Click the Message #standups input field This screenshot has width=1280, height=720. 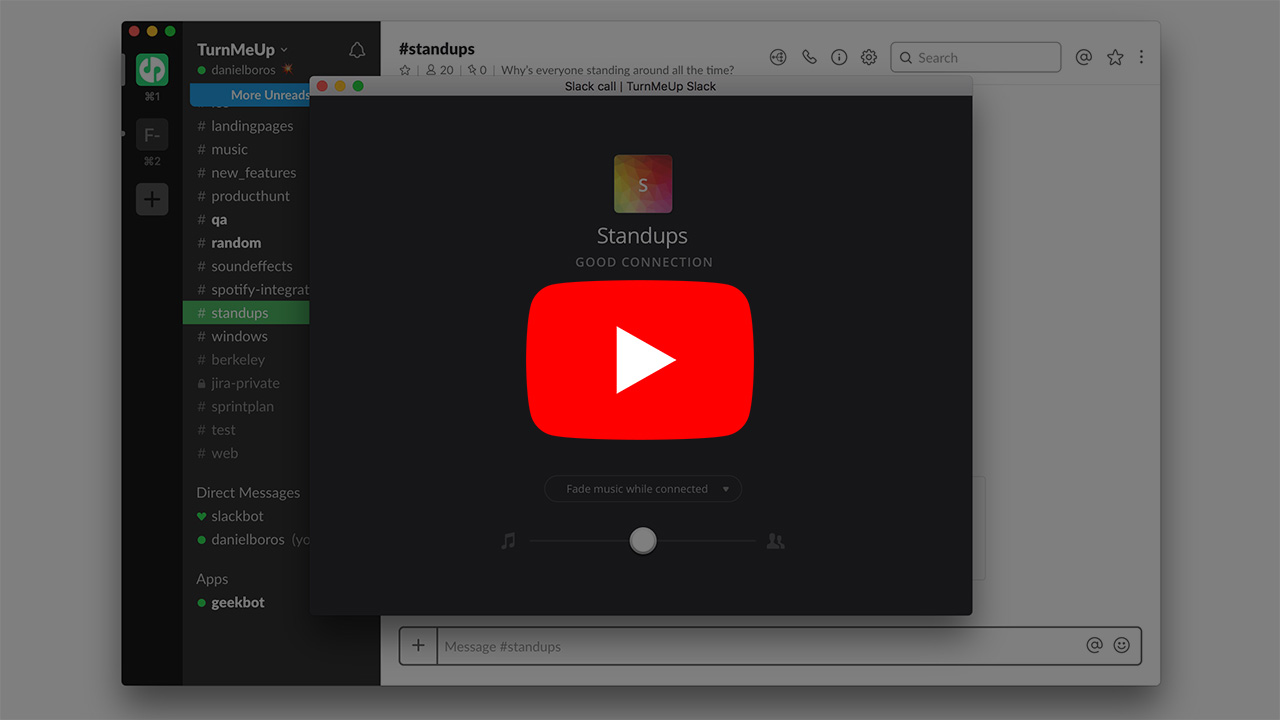[x=760, y=647]
